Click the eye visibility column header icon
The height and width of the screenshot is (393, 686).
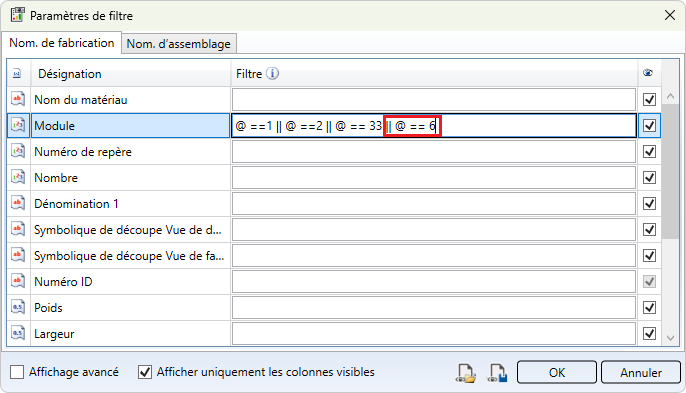[x=648, y=73]
